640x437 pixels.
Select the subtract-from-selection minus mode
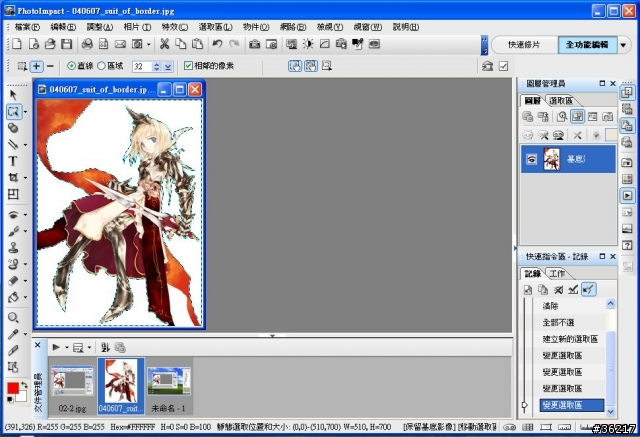pos(50,66)
